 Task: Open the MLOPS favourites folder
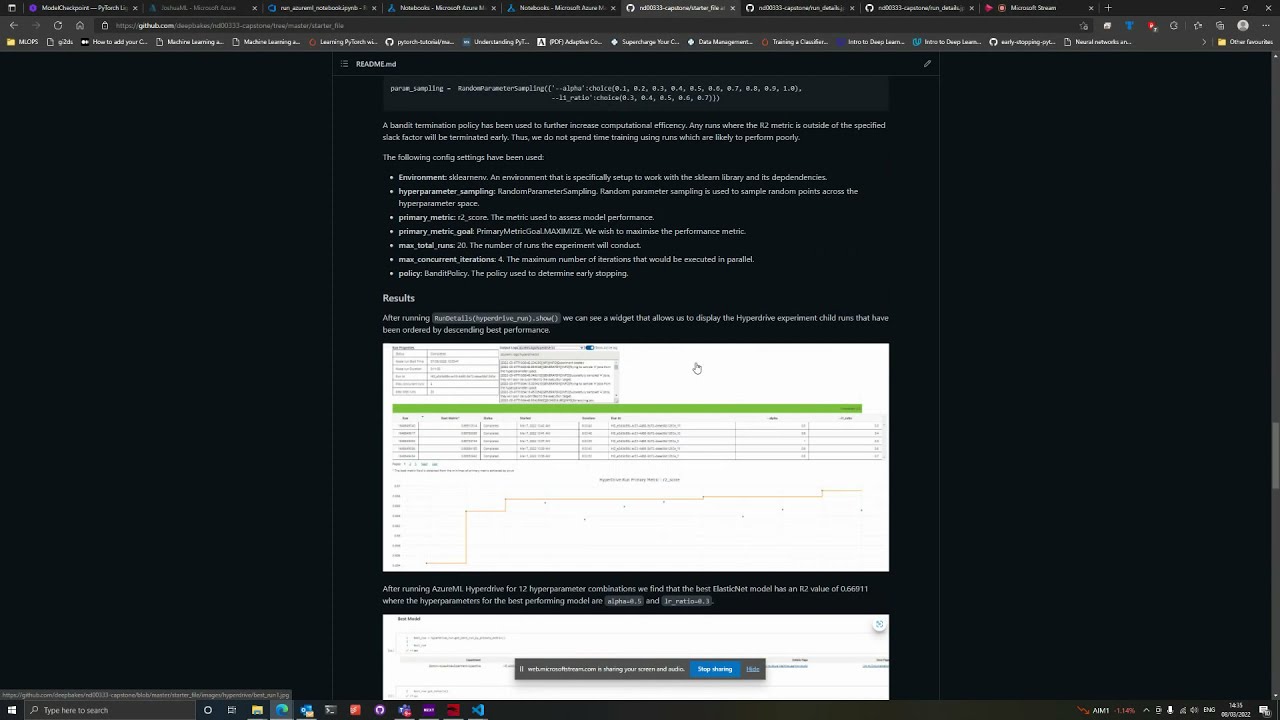click(x=24, y=42)
